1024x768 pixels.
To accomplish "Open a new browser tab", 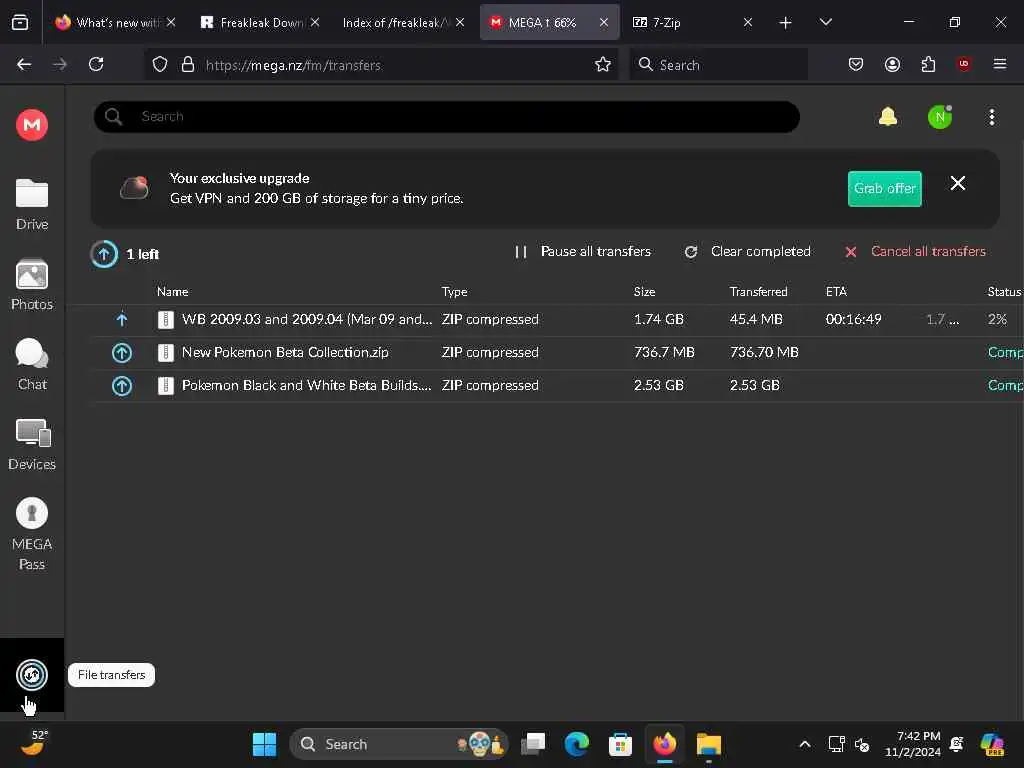I will (785, 23).
